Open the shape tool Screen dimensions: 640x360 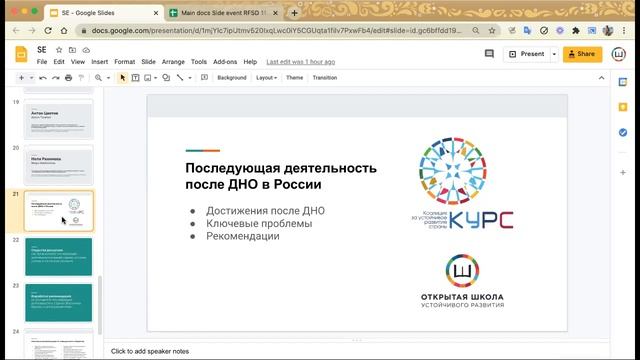(x=166, y=78)
